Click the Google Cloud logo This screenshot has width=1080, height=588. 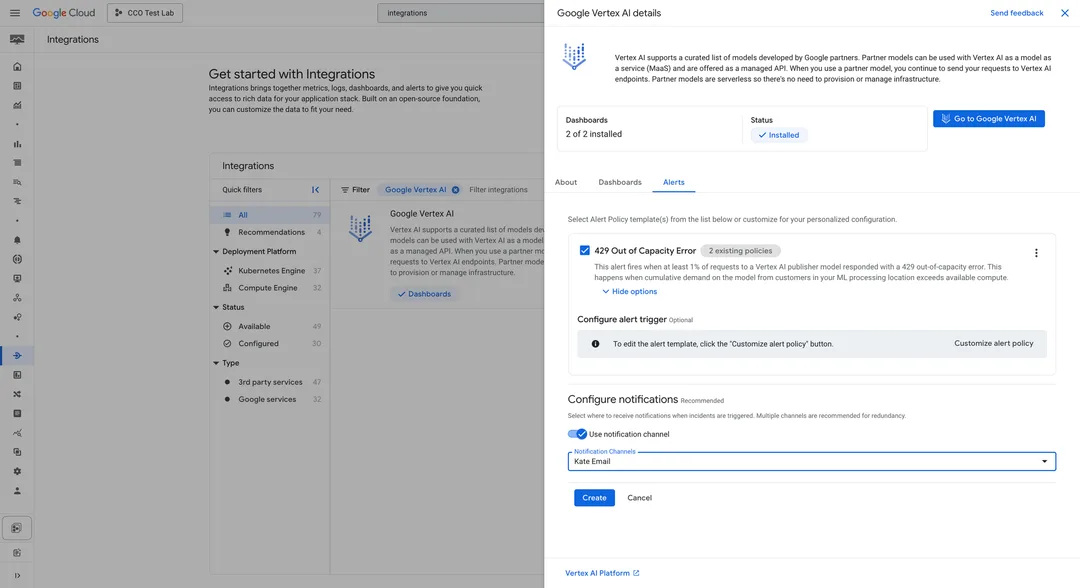[63, 13]
